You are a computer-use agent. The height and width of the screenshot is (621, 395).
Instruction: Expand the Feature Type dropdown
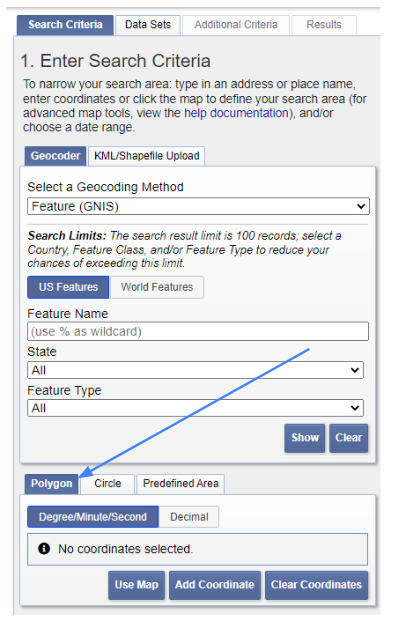(x=195, y=408)
